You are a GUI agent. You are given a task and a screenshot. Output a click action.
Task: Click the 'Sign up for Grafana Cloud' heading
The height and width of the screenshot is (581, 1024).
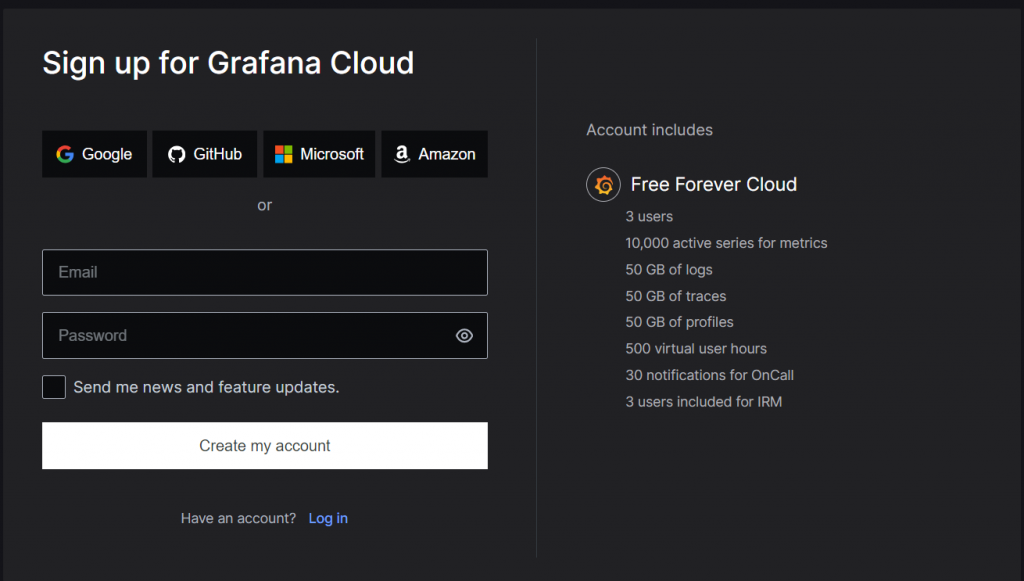pos(228,63)
